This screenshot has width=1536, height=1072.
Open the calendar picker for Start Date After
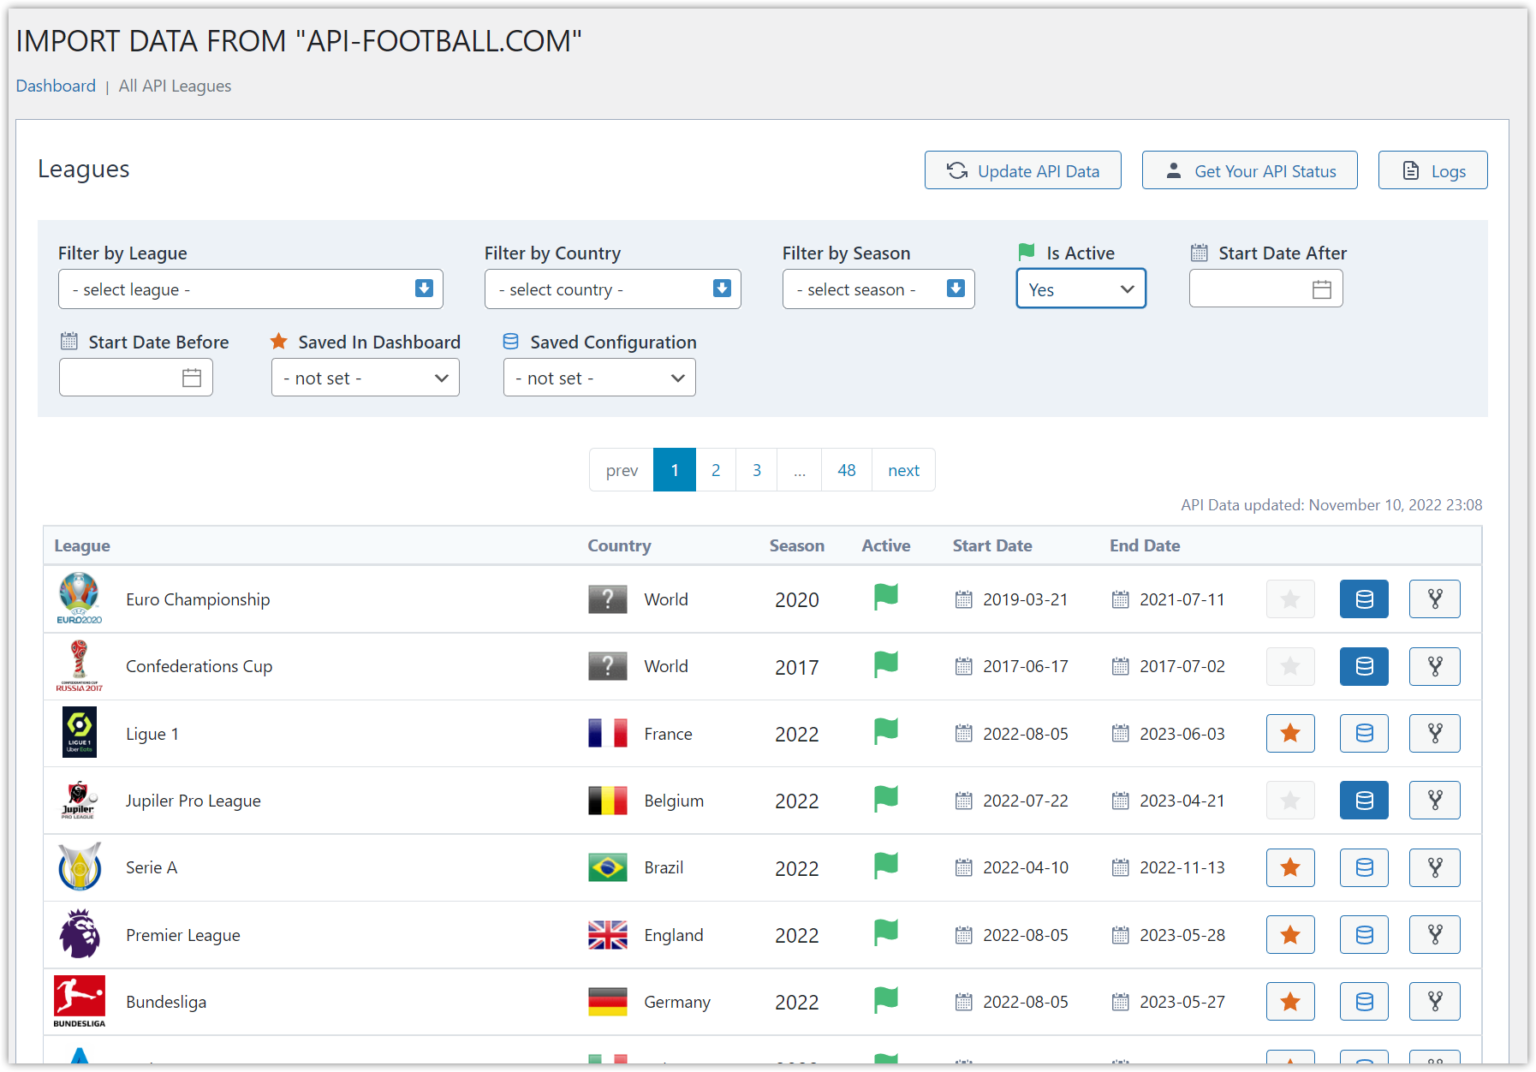(1322, 288)
